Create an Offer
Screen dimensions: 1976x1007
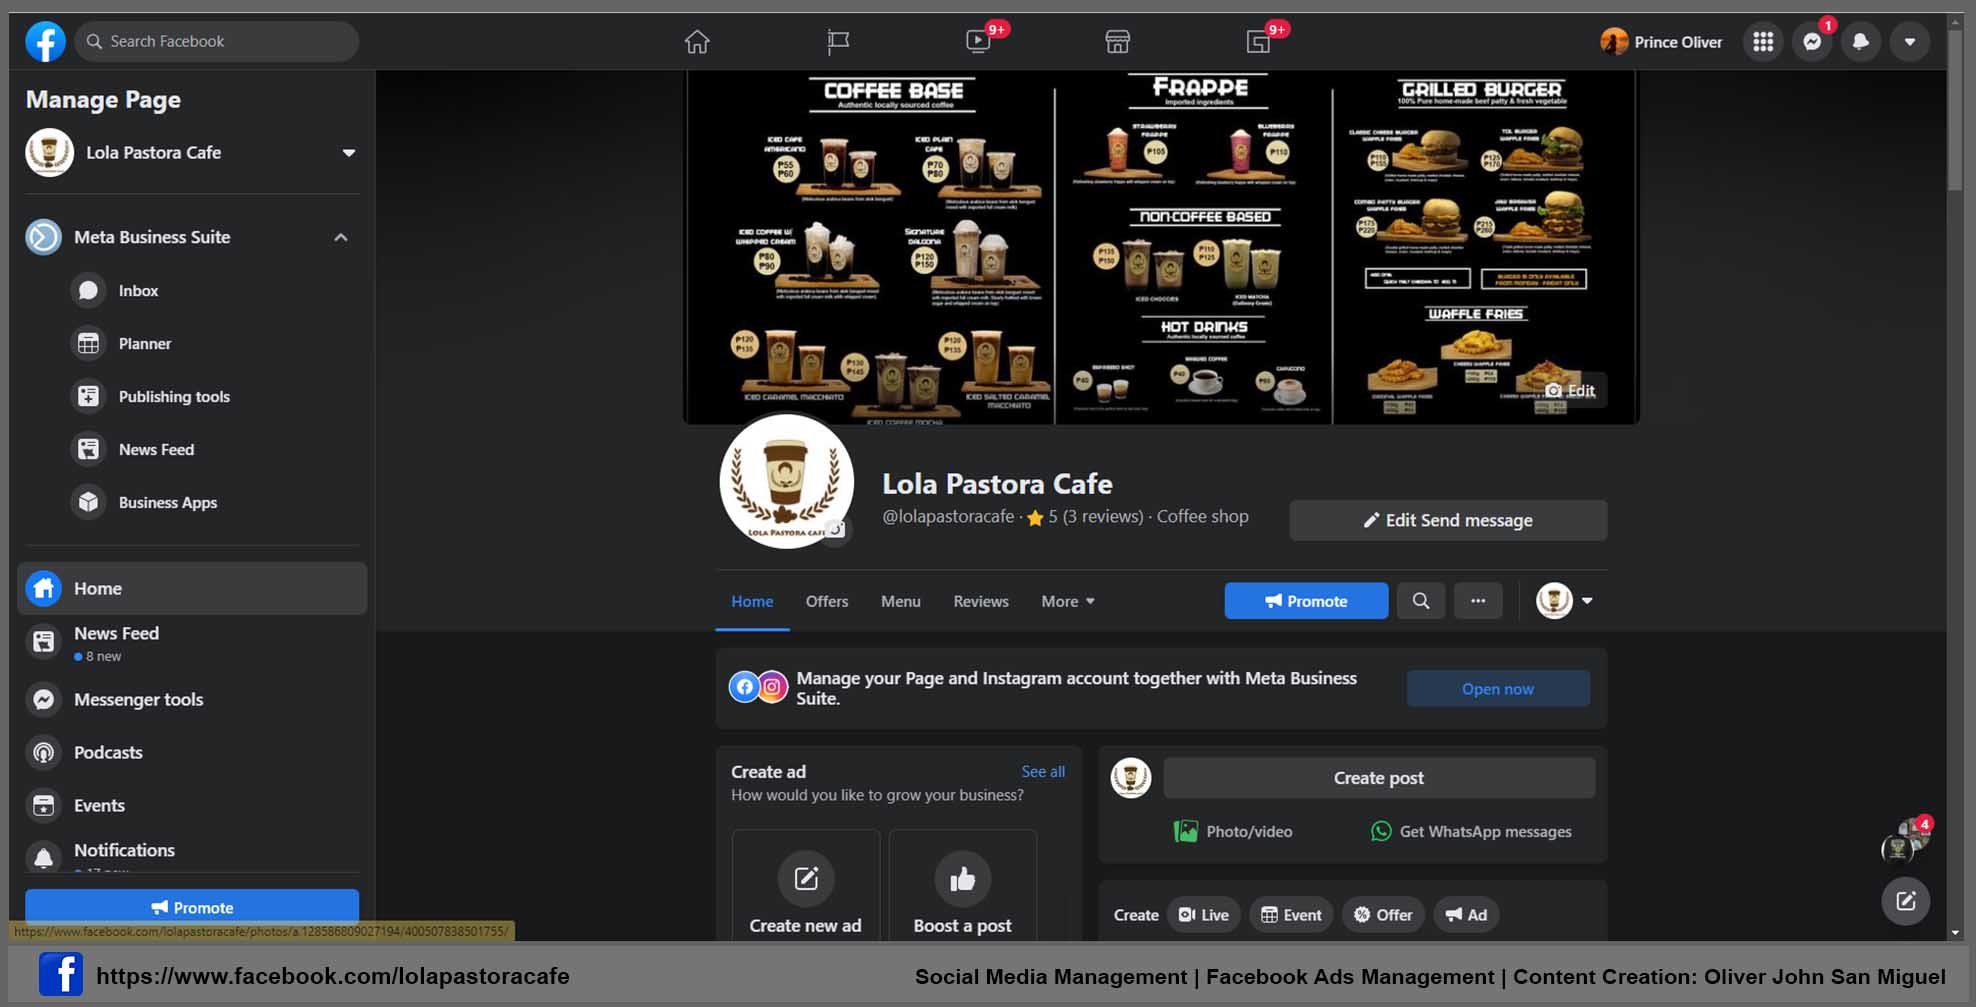[x=1383, y=915]
